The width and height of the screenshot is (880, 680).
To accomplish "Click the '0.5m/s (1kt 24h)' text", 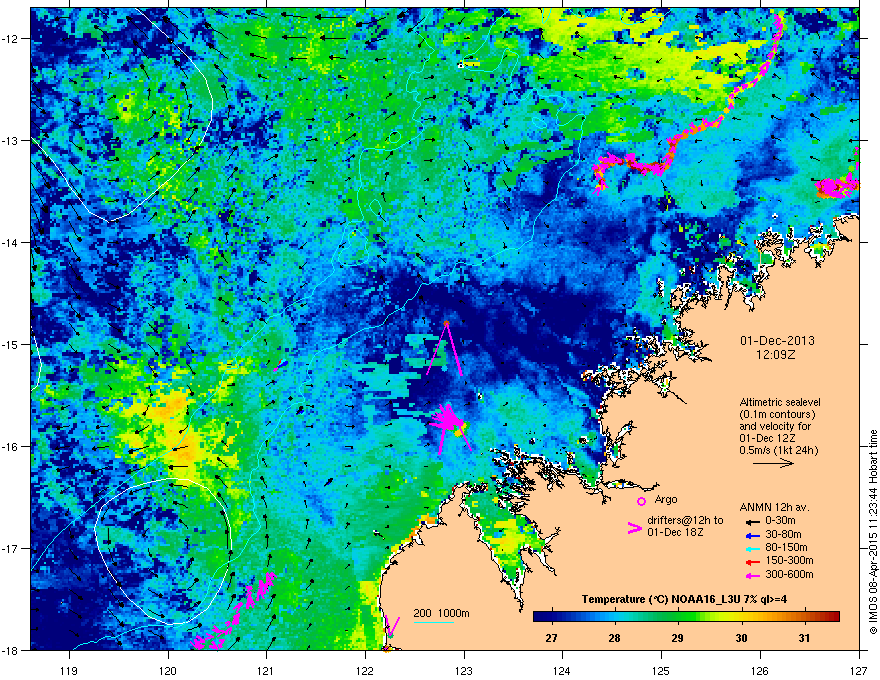I will (x=779, y=451).
